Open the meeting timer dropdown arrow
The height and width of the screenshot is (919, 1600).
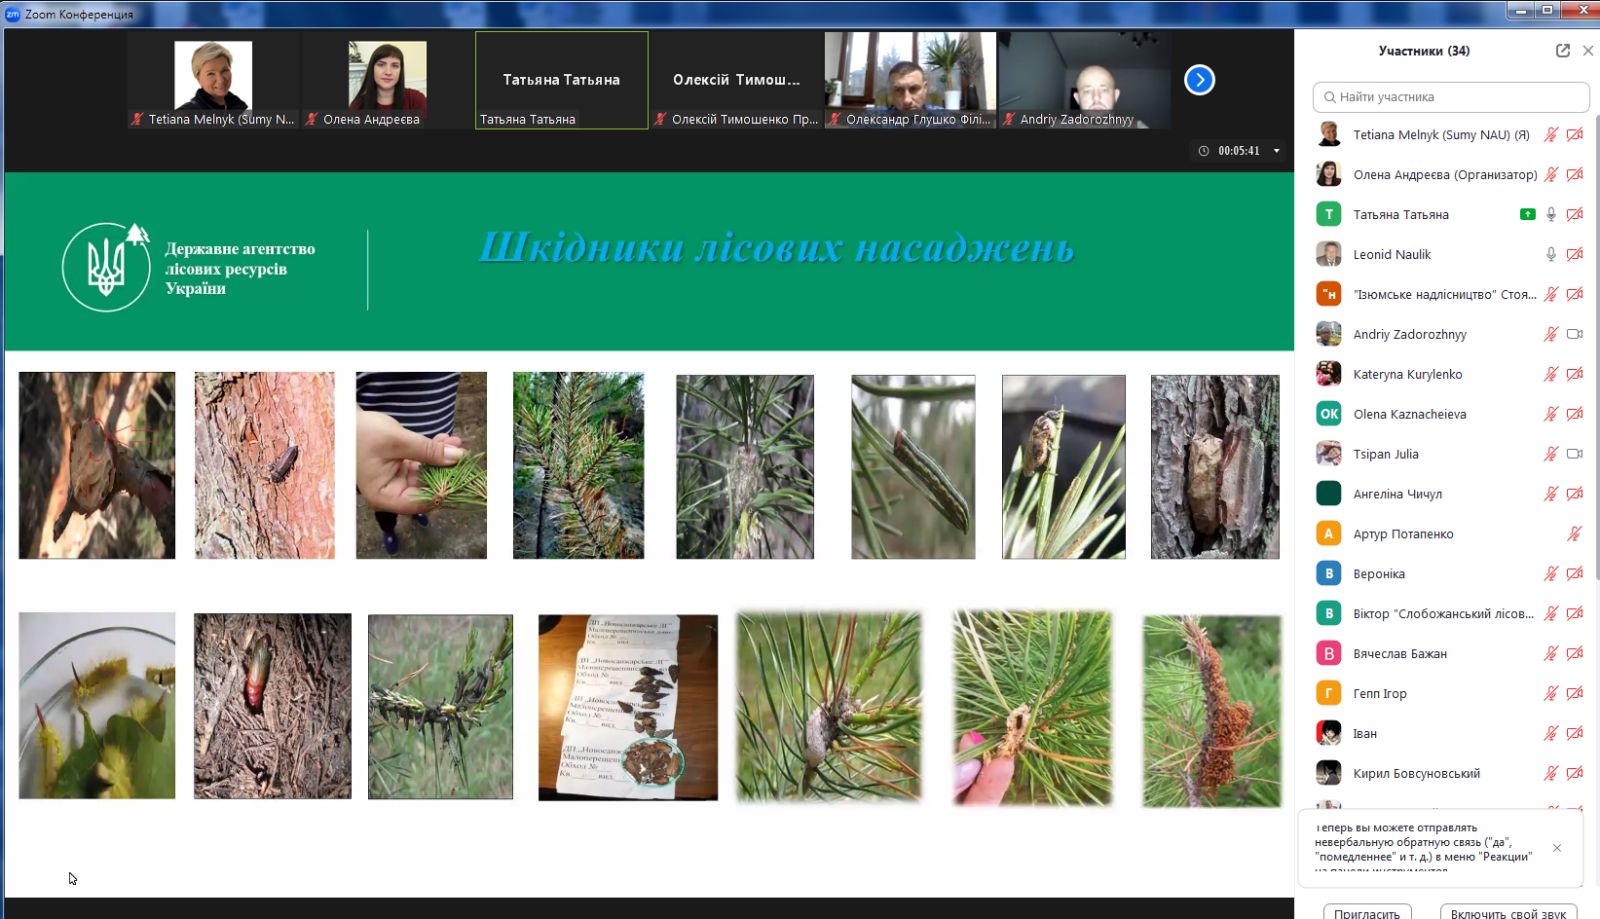[1276, 151]
